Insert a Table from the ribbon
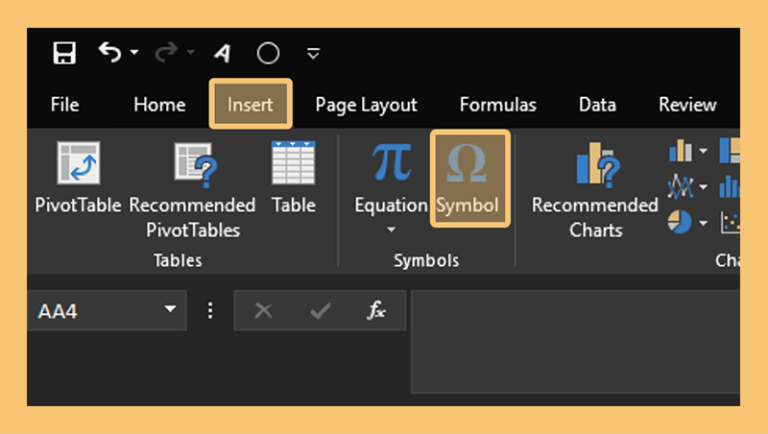Viewport: 768px width, 434px height. [293, 178]
